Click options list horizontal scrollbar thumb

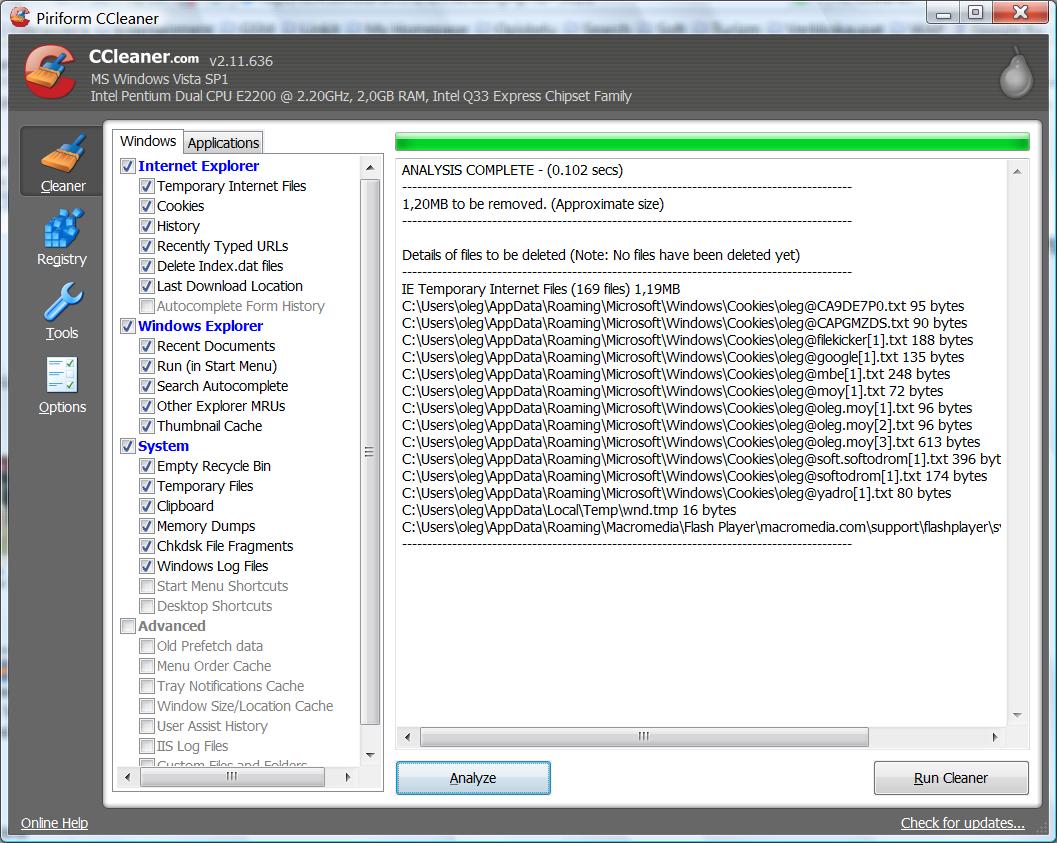click(232, 776)
